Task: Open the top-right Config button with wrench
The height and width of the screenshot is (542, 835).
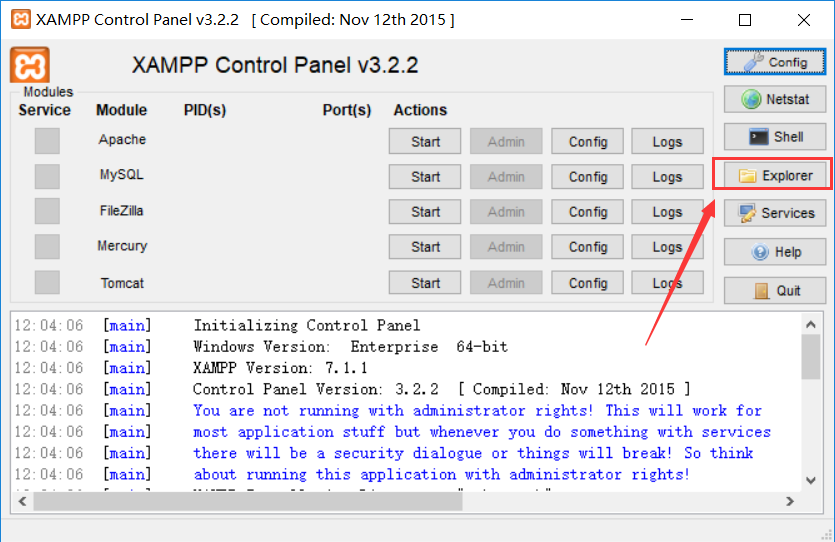Action: [775, 62]
